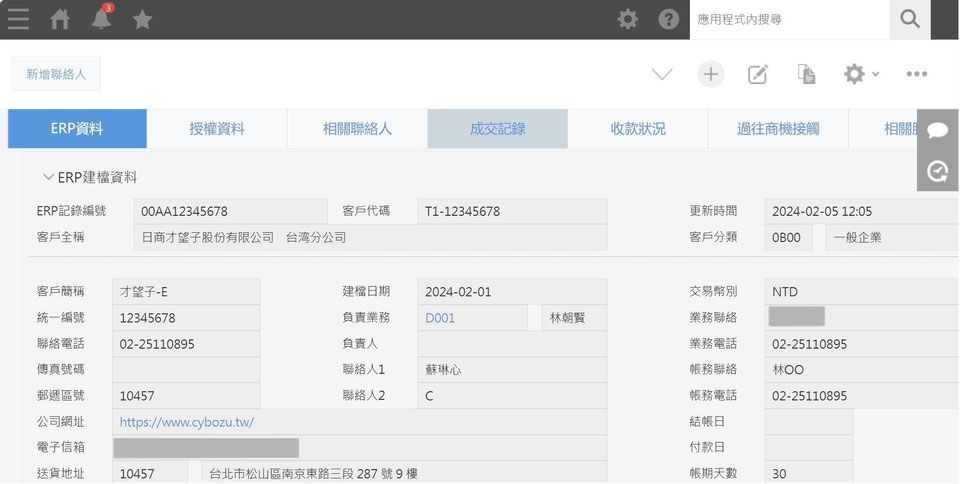The image size is (960, 484).
Task: Focus the 應用程式內搜尋 search field
Action: [x=790, y=20]
